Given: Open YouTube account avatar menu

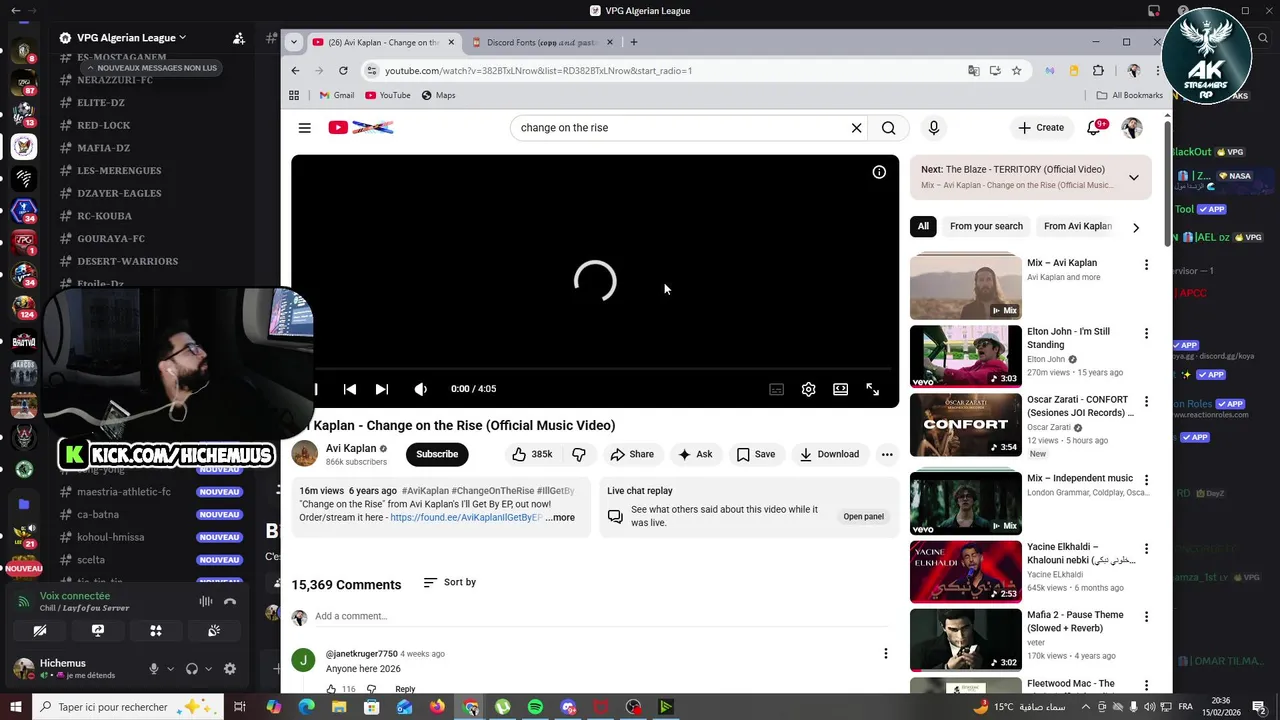Looking at the screenshot, I should pos(1132,128).
